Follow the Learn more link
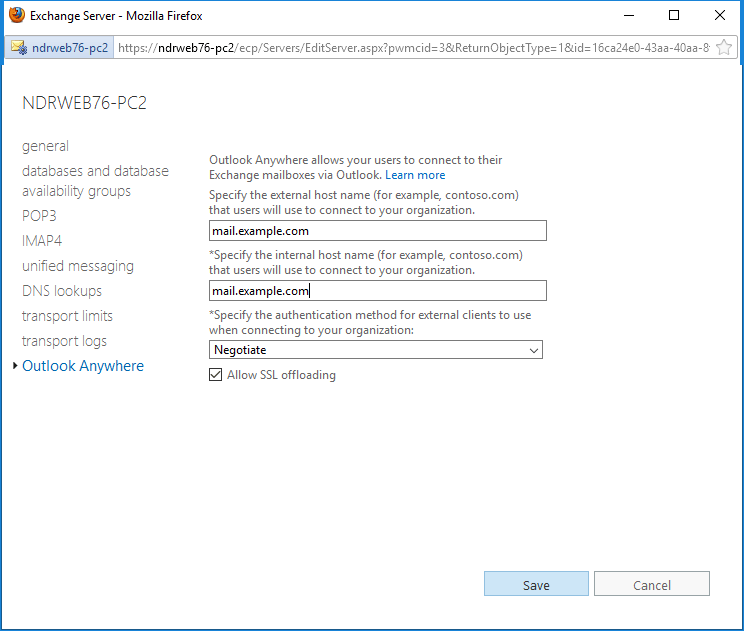 click(x=415, y=175)
